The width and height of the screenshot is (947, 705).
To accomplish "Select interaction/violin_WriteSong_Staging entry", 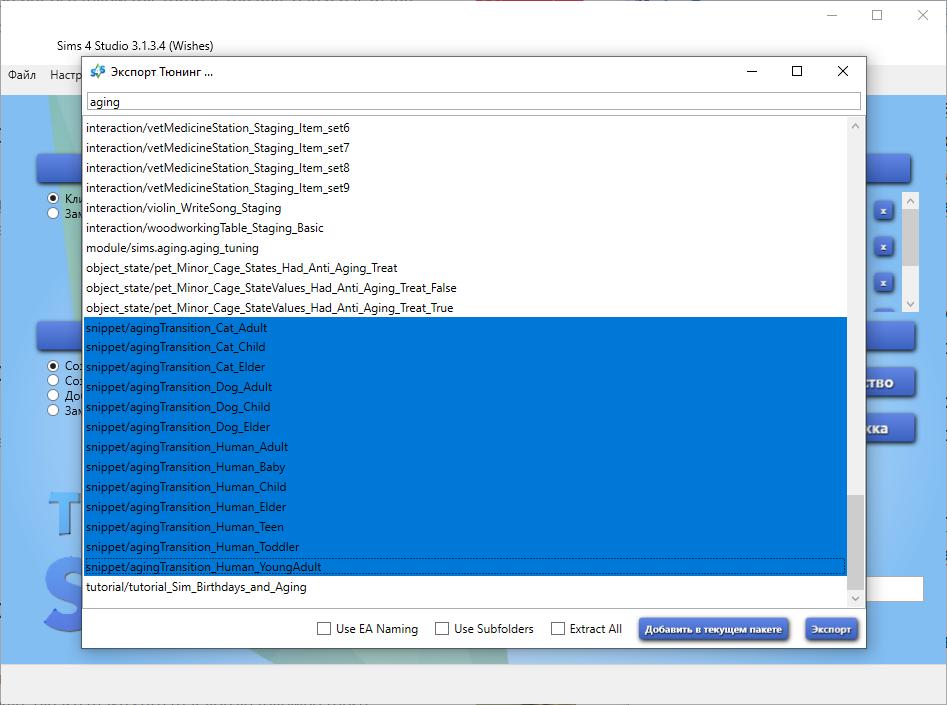I will pyautogui.click(x=183, y=208).
